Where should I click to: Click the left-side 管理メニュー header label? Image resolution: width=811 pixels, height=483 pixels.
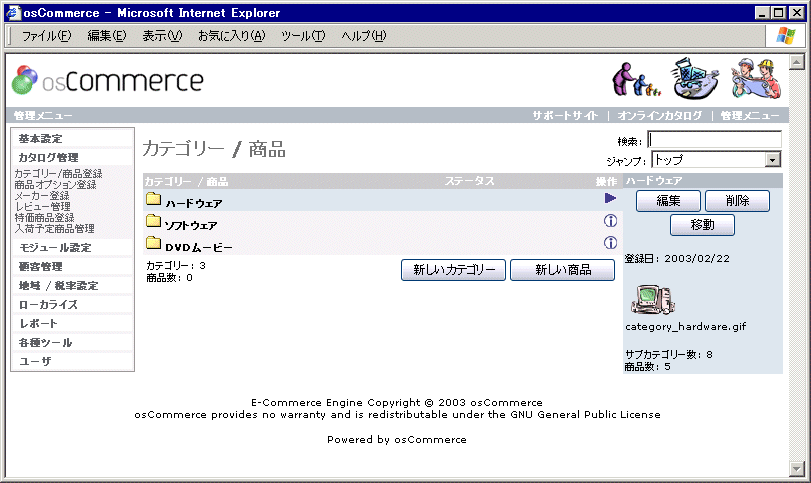[43, 115]
